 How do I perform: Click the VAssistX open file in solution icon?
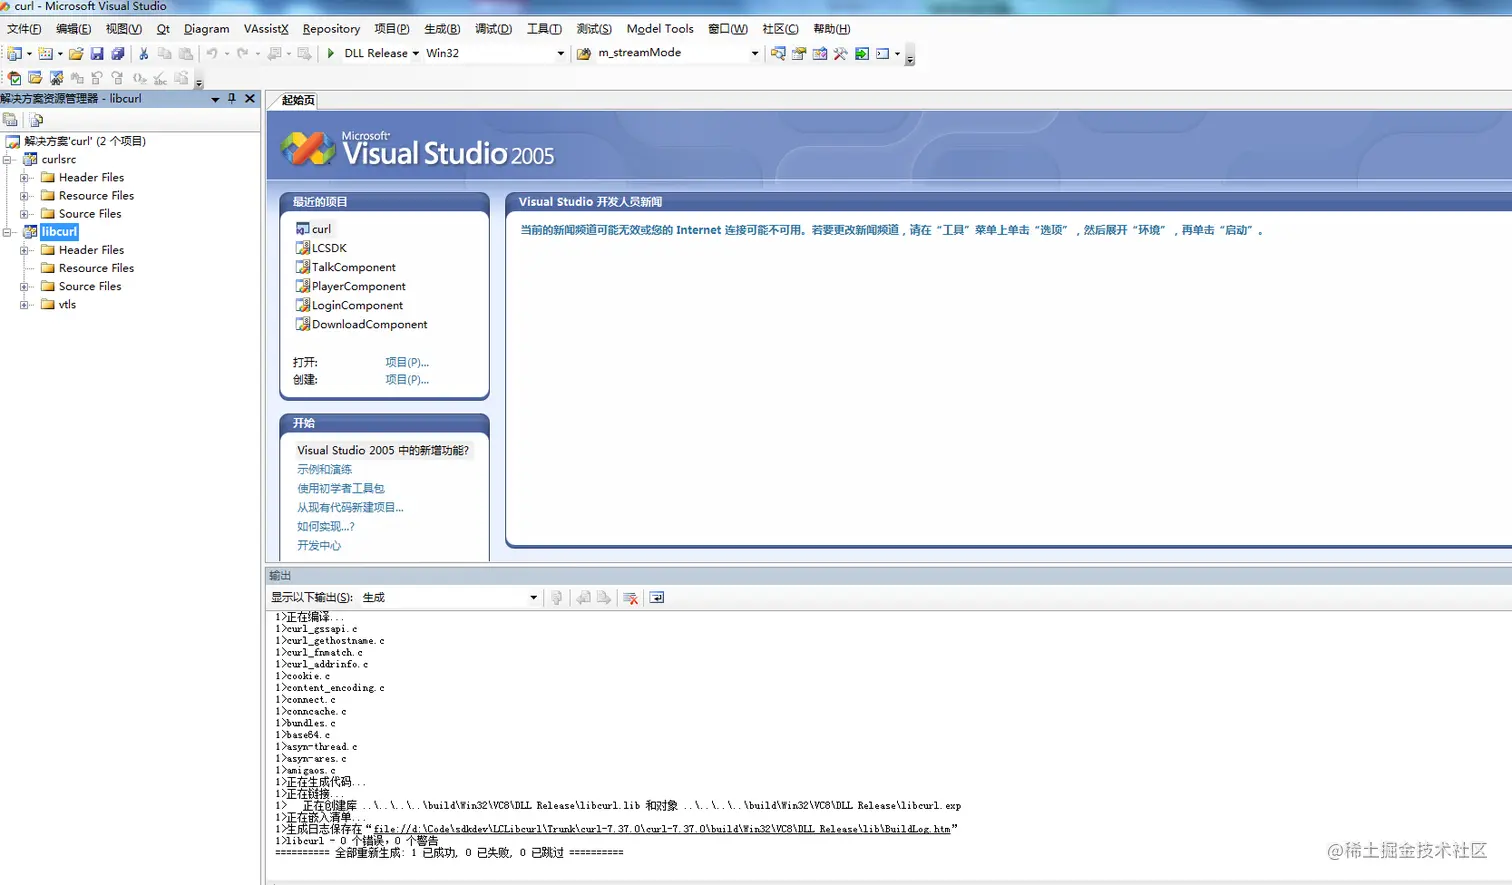(x=35, y=78)
